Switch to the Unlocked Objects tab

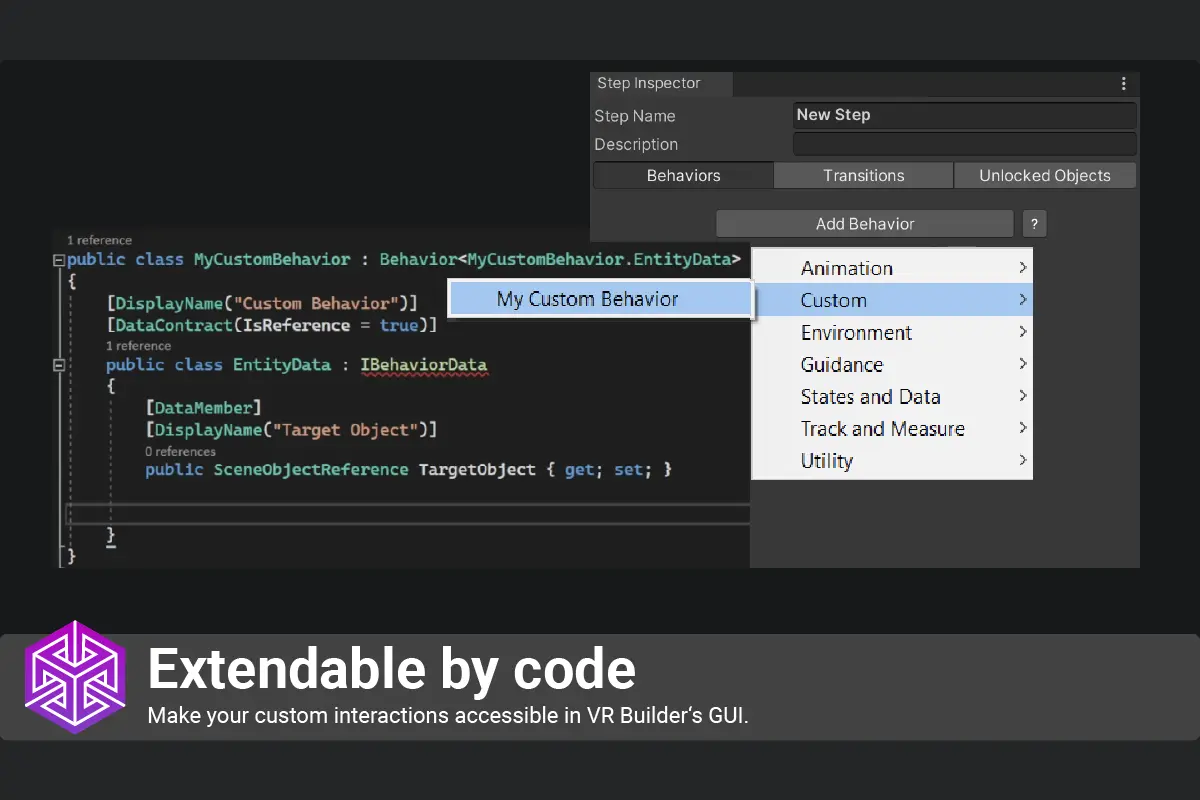pos(1045,176)
